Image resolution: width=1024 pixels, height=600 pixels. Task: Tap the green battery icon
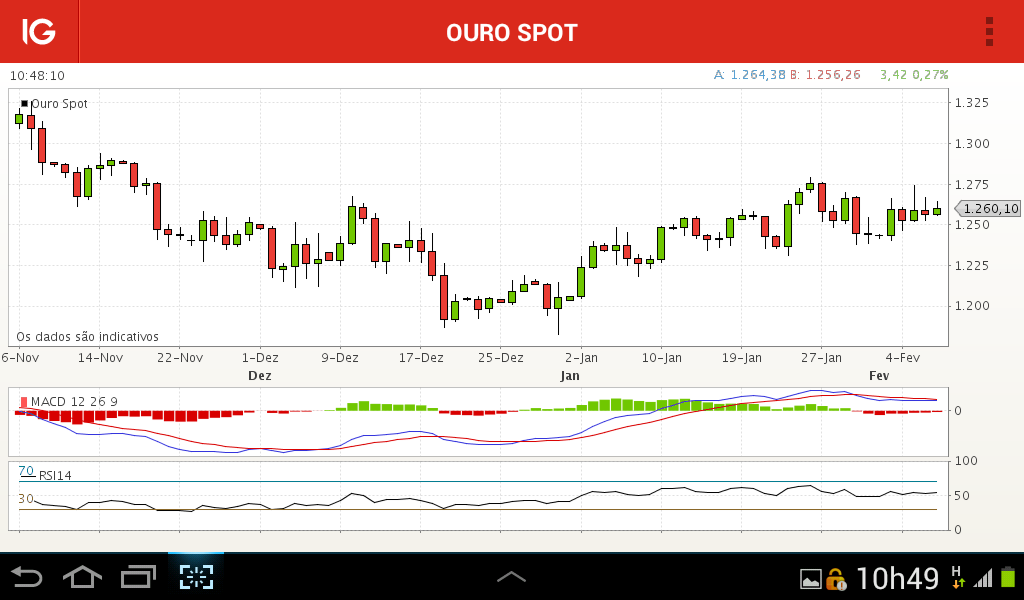click(1008, 576)
